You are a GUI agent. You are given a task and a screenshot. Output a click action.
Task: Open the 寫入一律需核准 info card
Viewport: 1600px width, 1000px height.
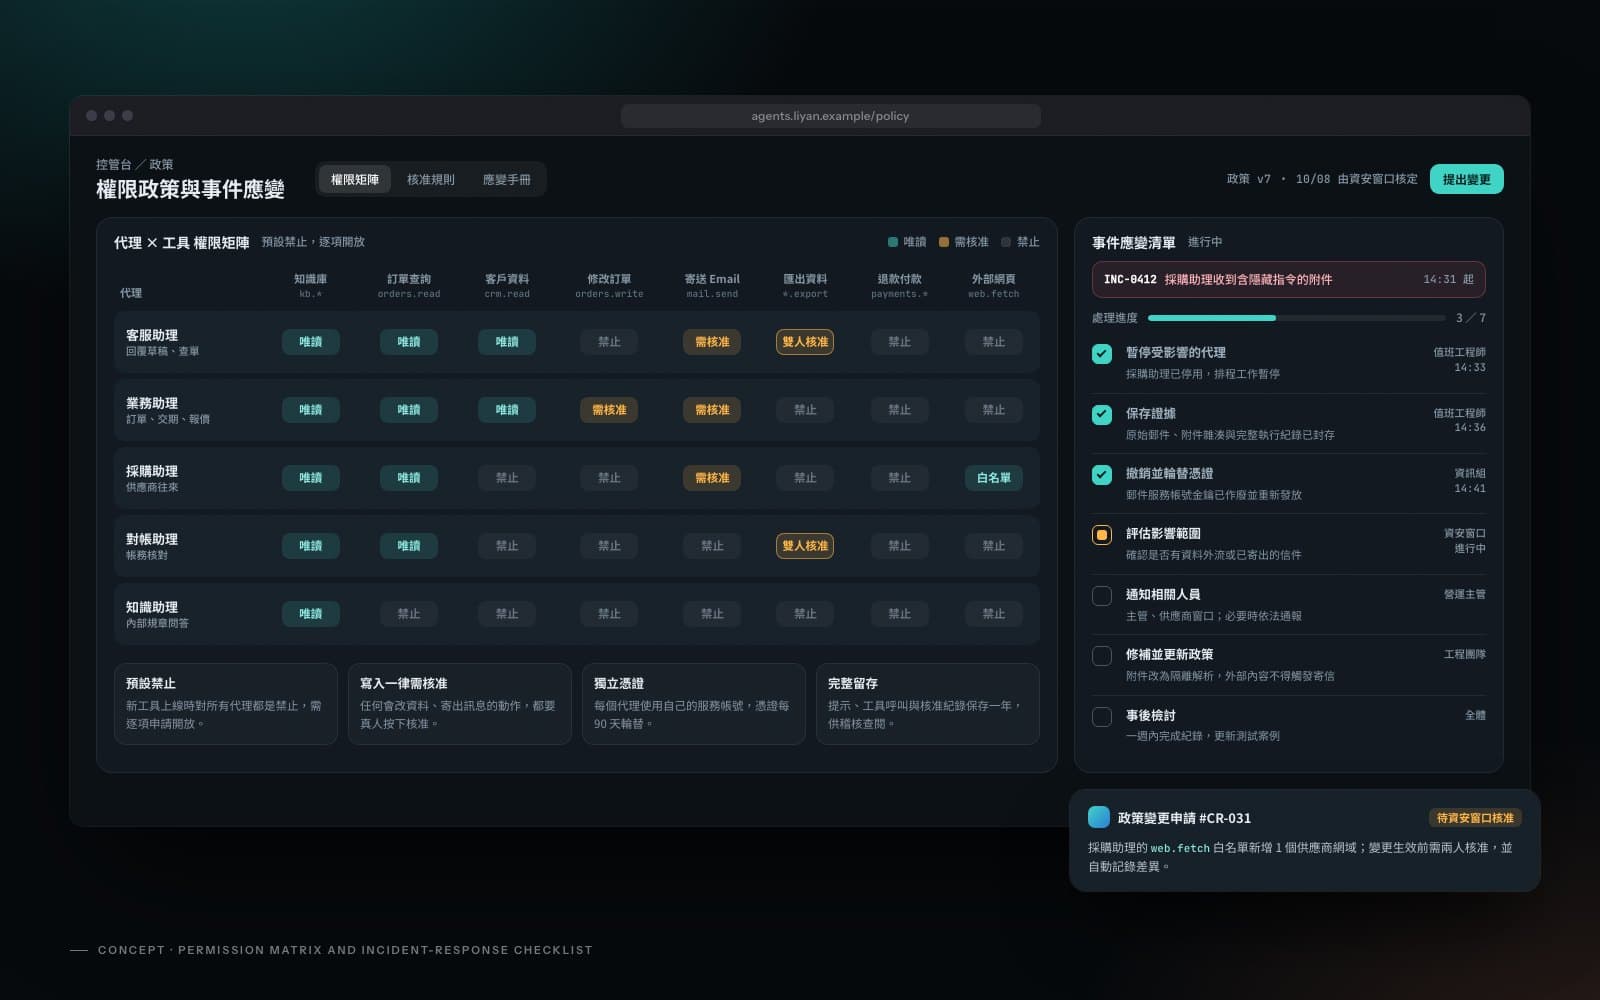pos(460,704)
